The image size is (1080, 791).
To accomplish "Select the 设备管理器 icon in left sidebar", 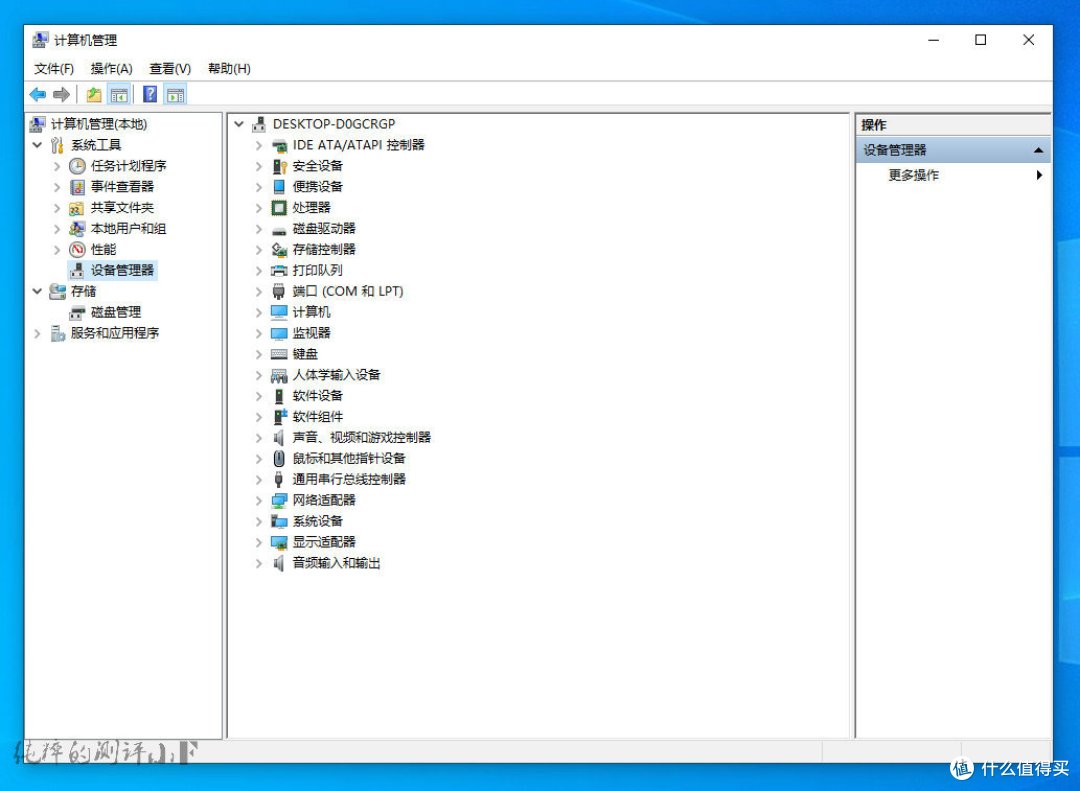I will (76, 270).
